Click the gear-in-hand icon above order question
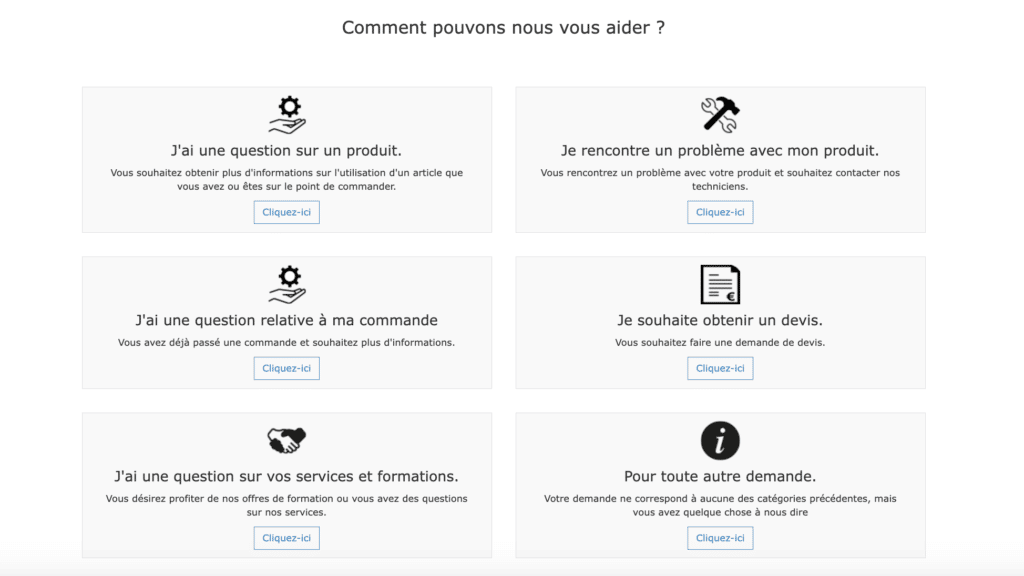1024x576 pixels. pos(287,284)
